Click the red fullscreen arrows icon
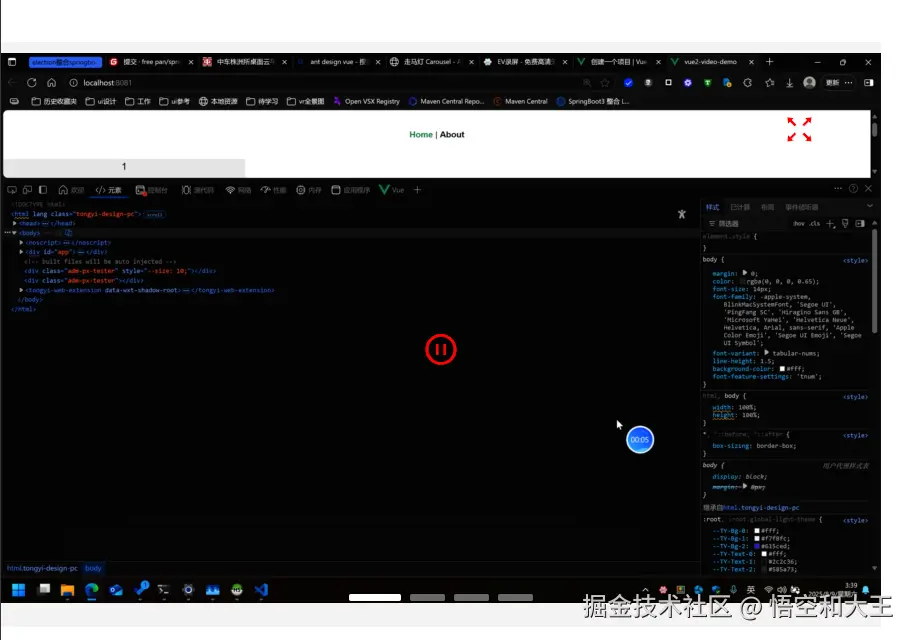Viewport: 913px width, 640px height. pos(799,129)
